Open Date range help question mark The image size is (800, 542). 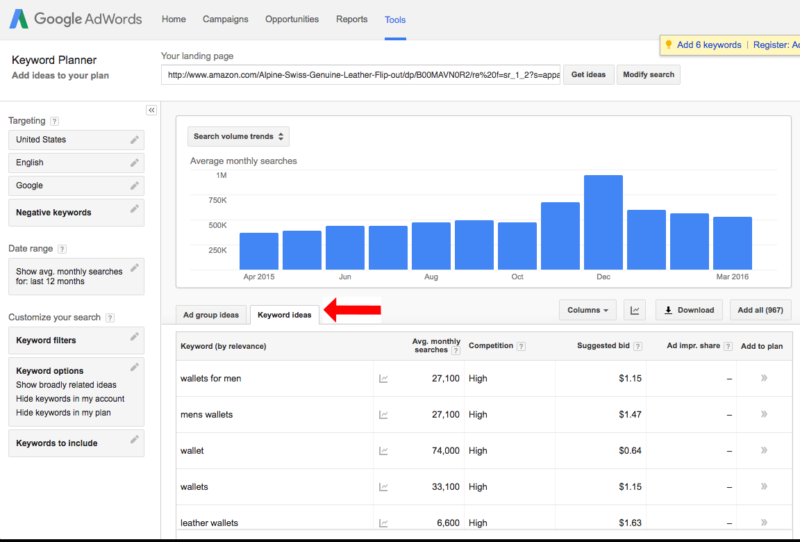click(62, 249)
